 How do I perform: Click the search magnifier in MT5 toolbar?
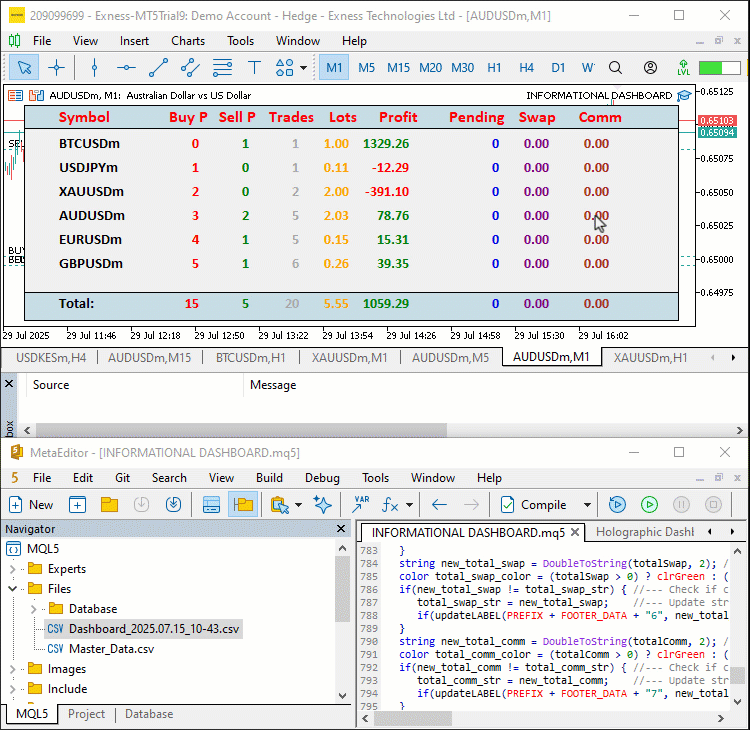pos(616,67)
